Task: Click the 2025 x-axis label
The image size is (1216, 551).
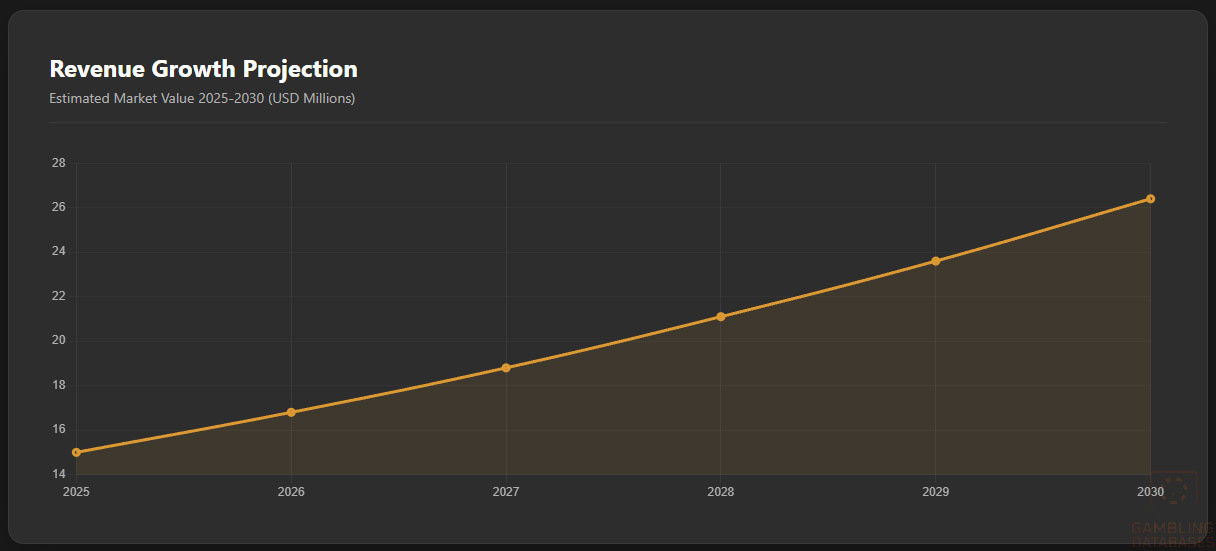Action: click(77, 492)
